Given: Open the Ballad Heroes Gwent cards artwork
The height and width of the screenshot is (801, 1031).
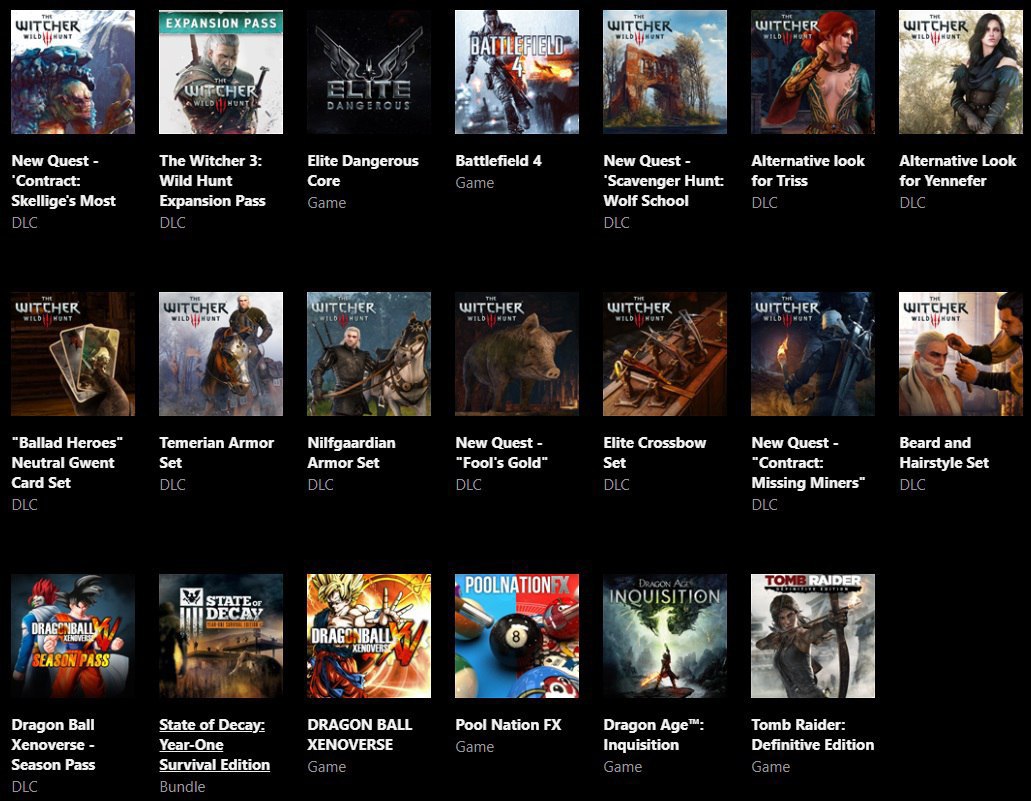Looking at the screenshot, I should click(73, 354).
